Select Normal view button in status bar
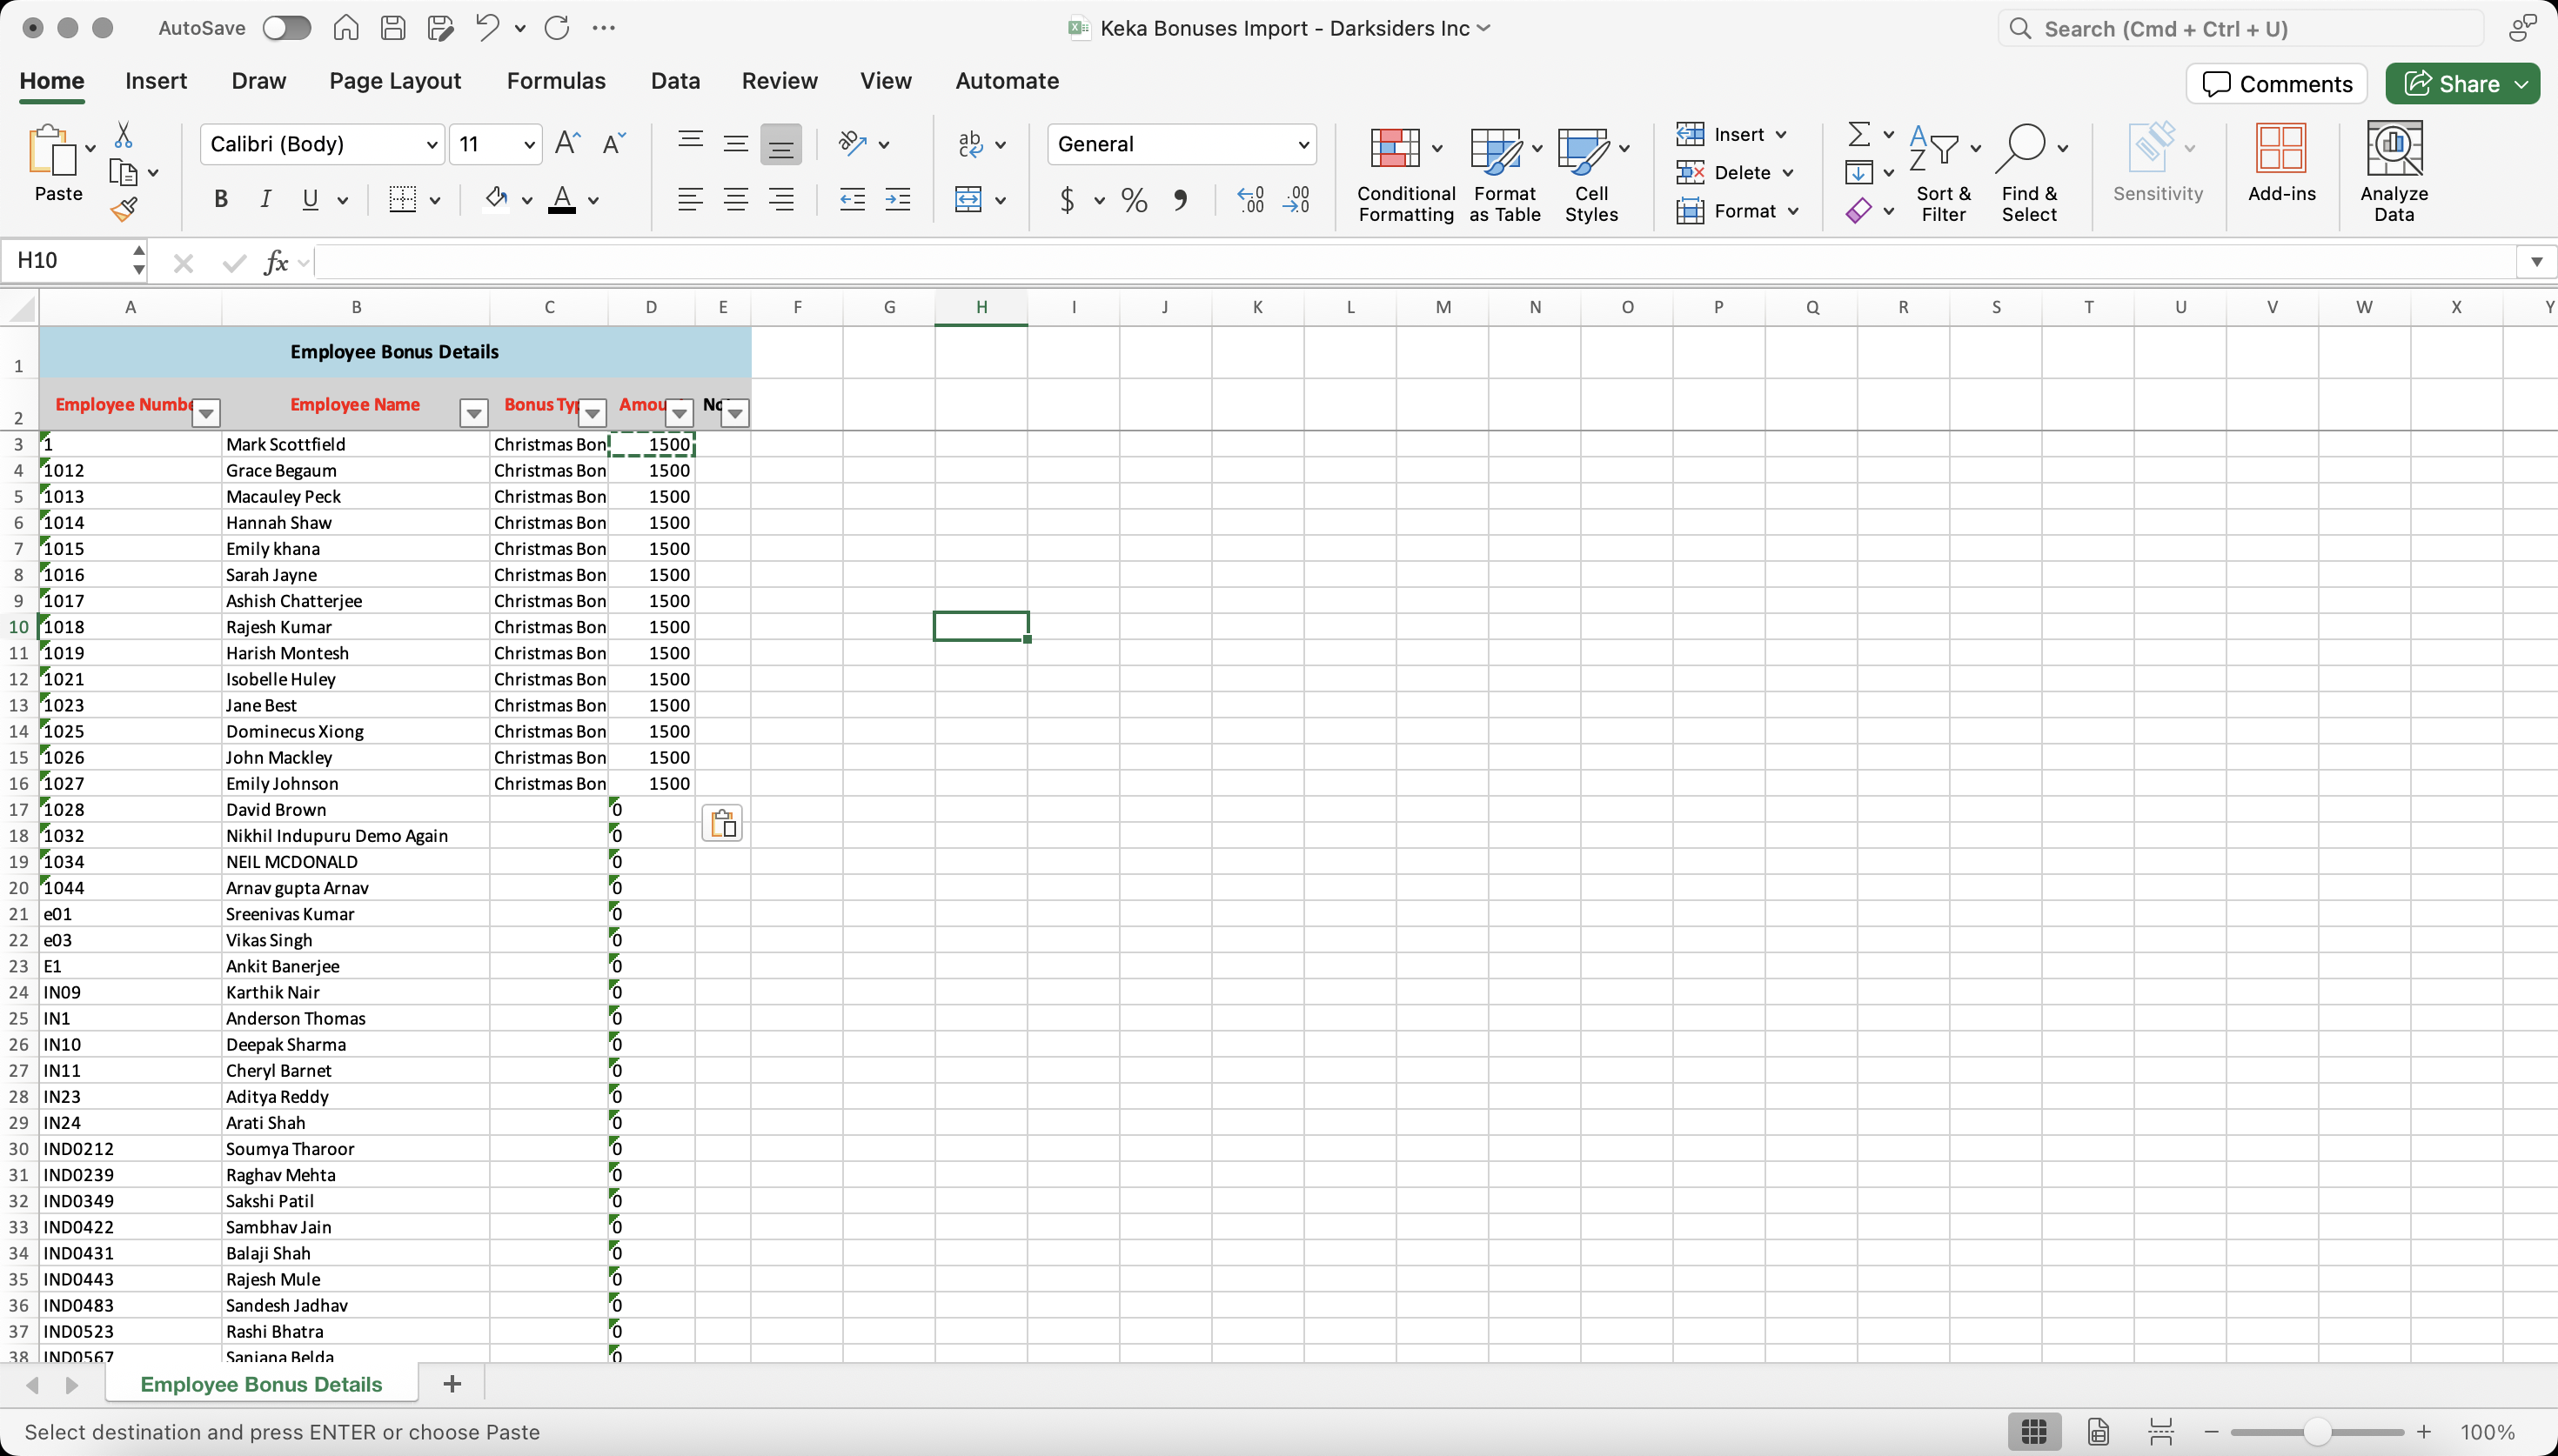The height and width of the screenshot is (1456, 2558). [2034, 1432]
